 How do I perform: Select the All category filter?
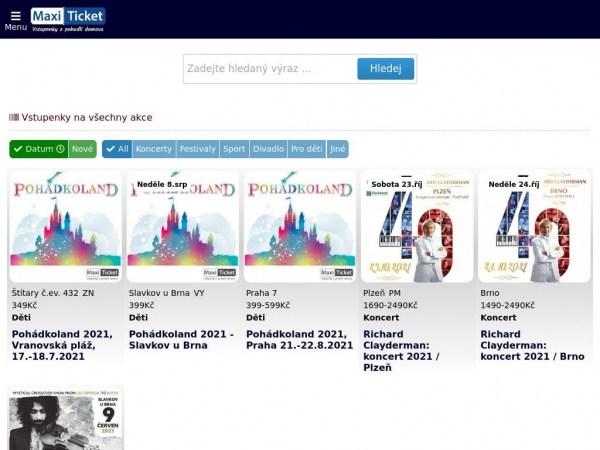coord(117,149)
